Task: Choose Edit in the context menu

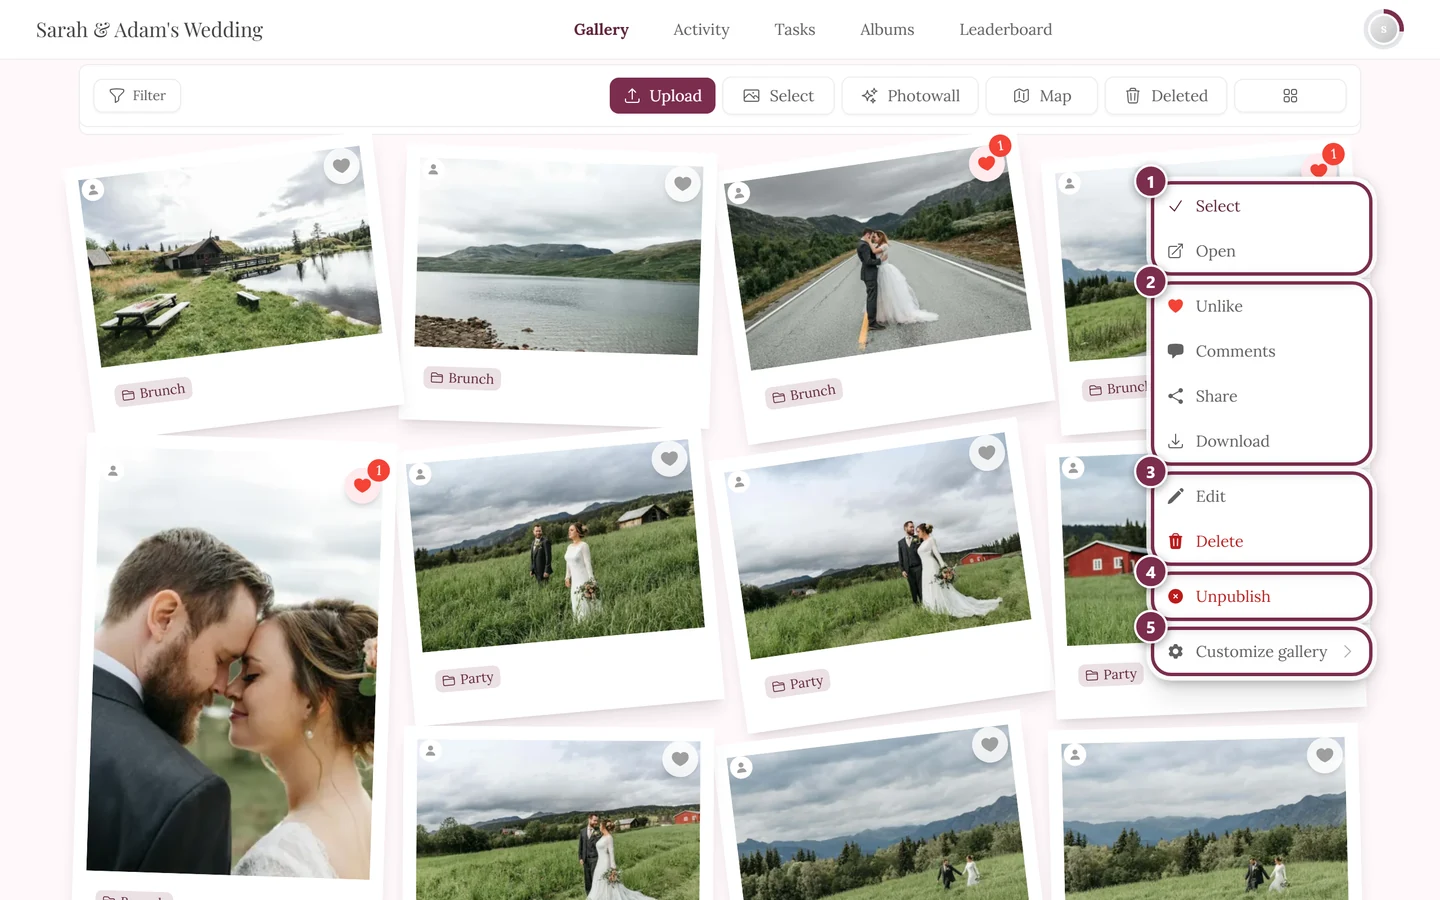Action: [1260, 496]
